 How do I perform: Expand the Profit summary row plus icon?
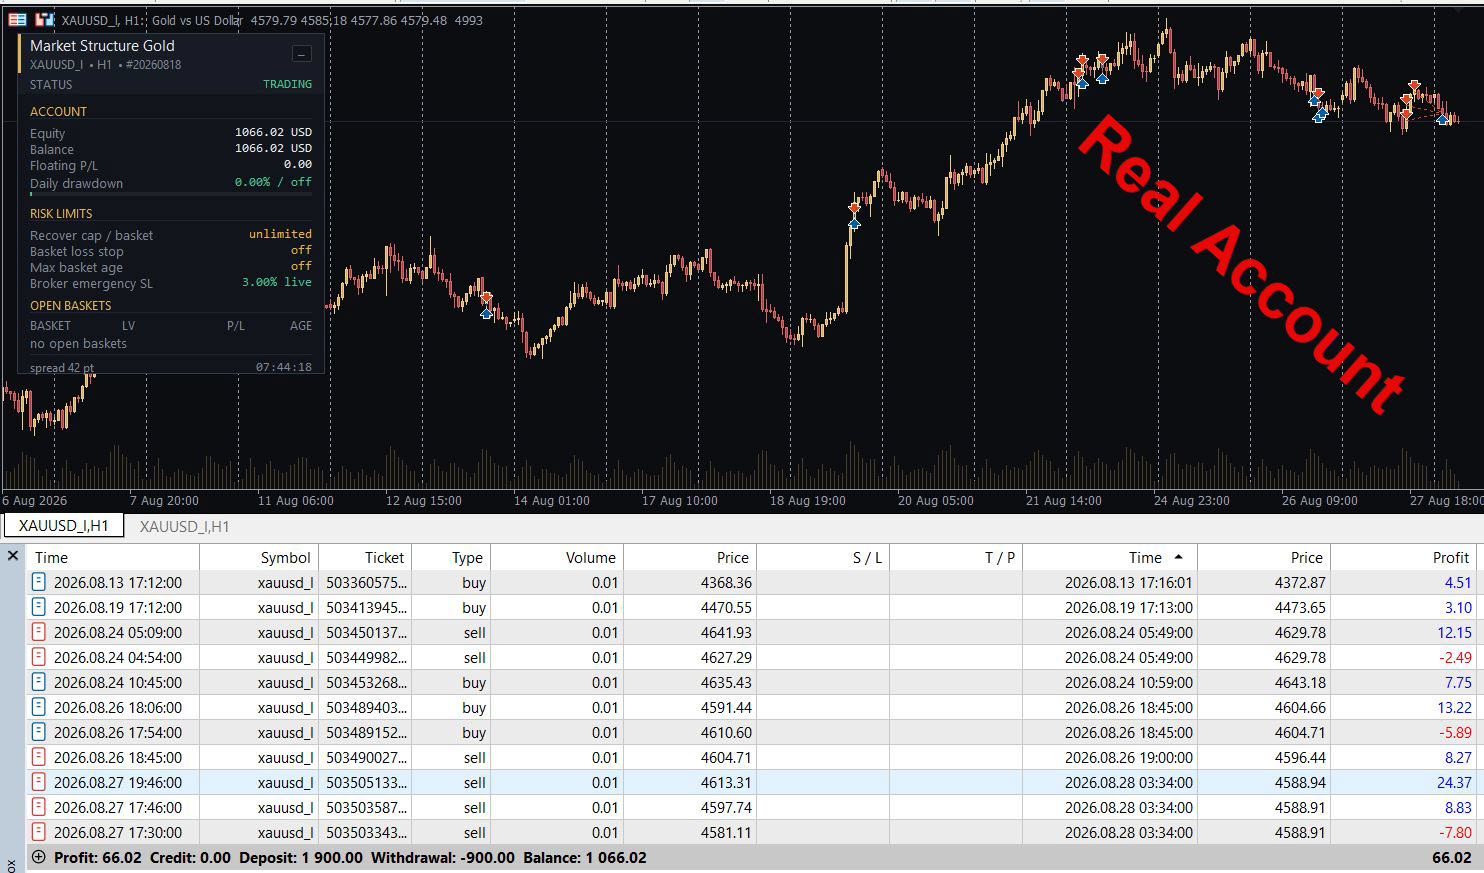tap(39, 857)
